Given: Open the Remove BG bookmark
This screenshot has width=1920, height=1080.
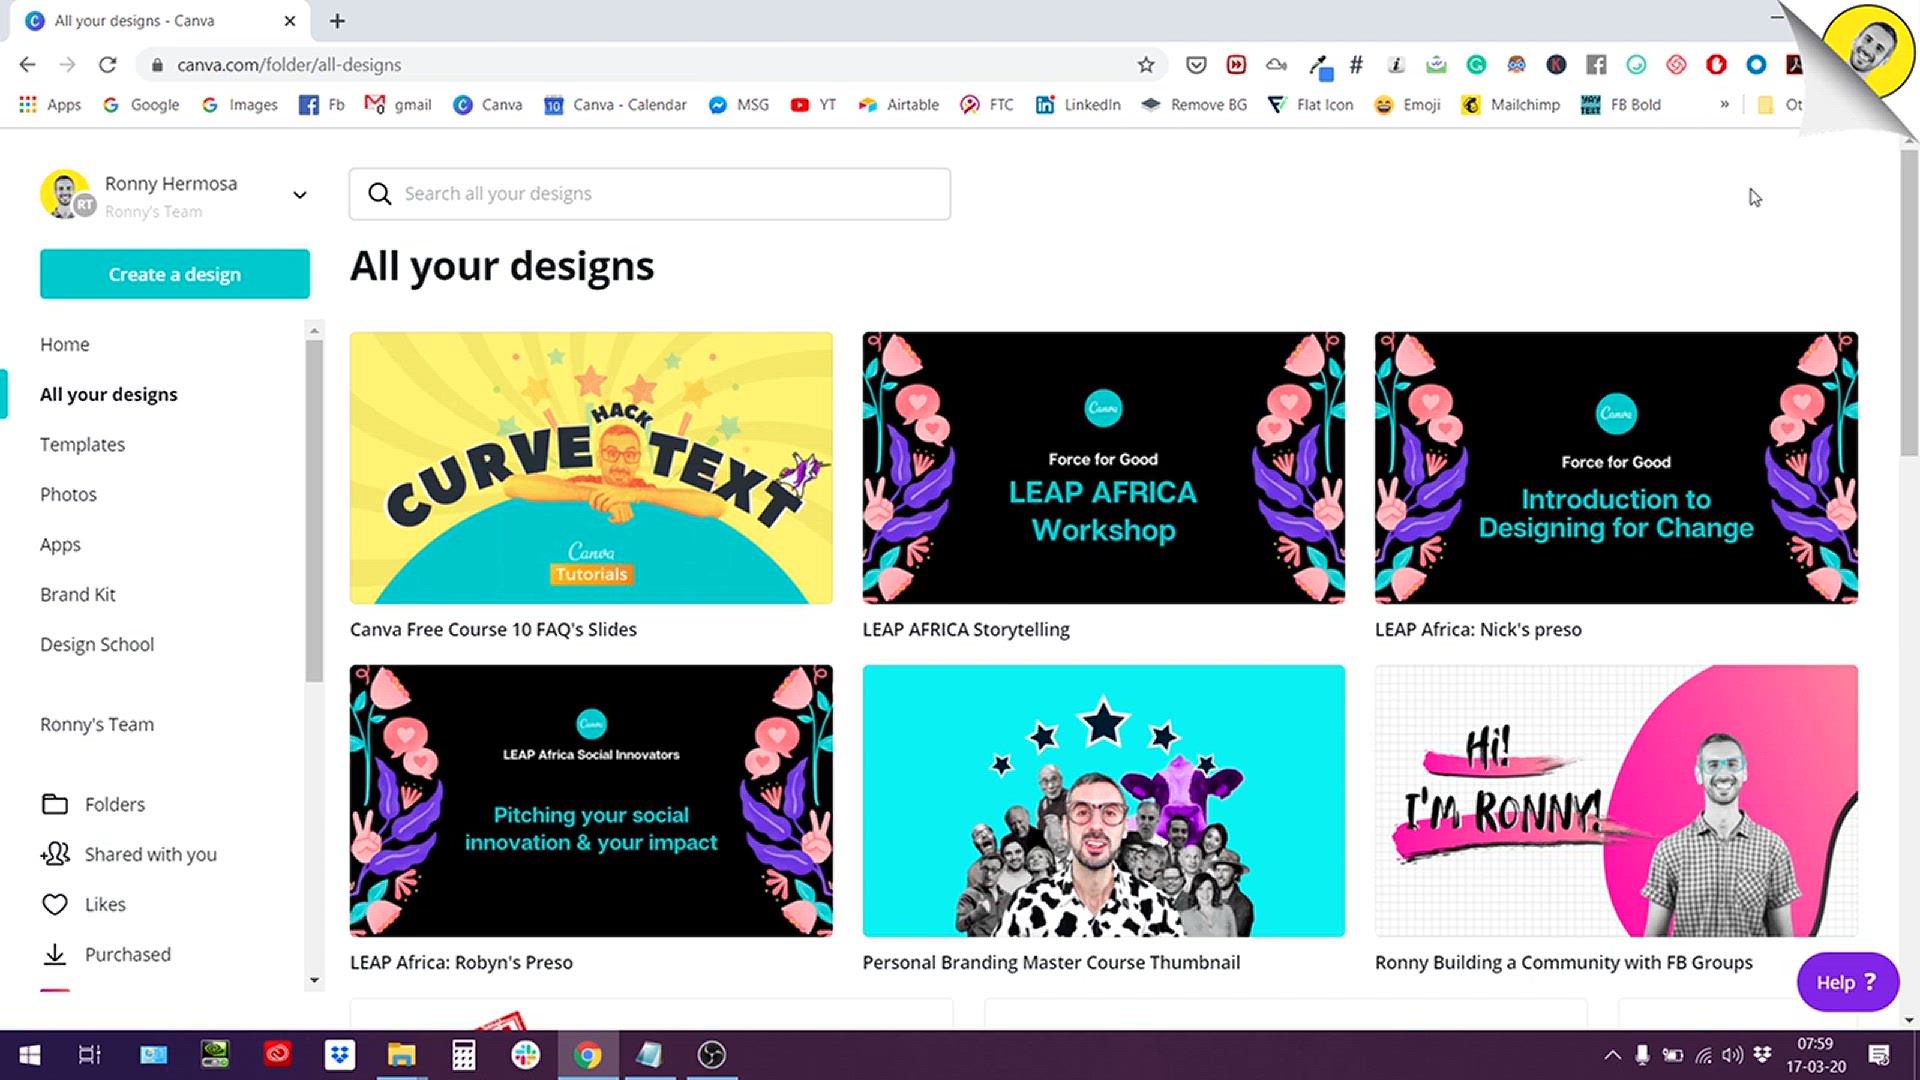Looking at the screenshot, I should 1194,105.
